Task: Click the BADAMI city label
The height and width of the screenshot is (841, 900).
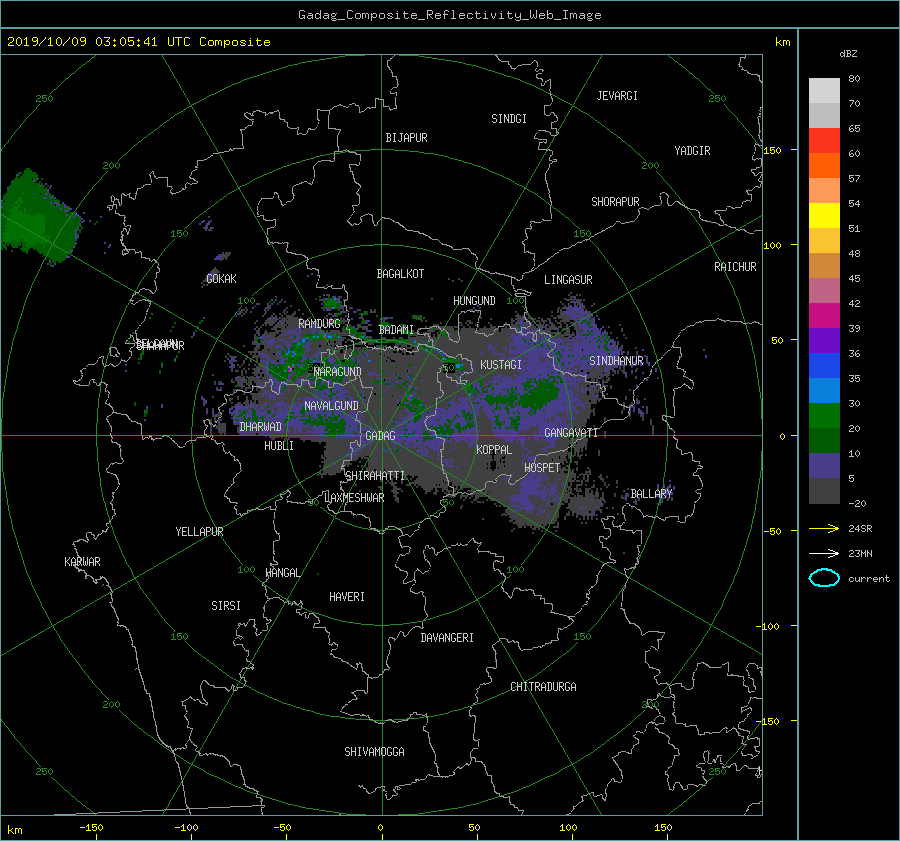Action: [x=396, y=330]
